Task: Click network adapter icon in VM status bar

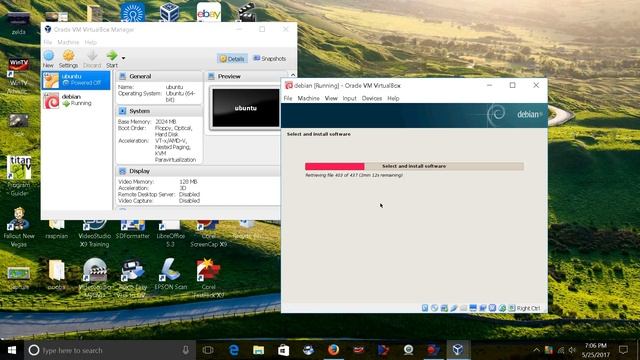Action: click(444, 308)
